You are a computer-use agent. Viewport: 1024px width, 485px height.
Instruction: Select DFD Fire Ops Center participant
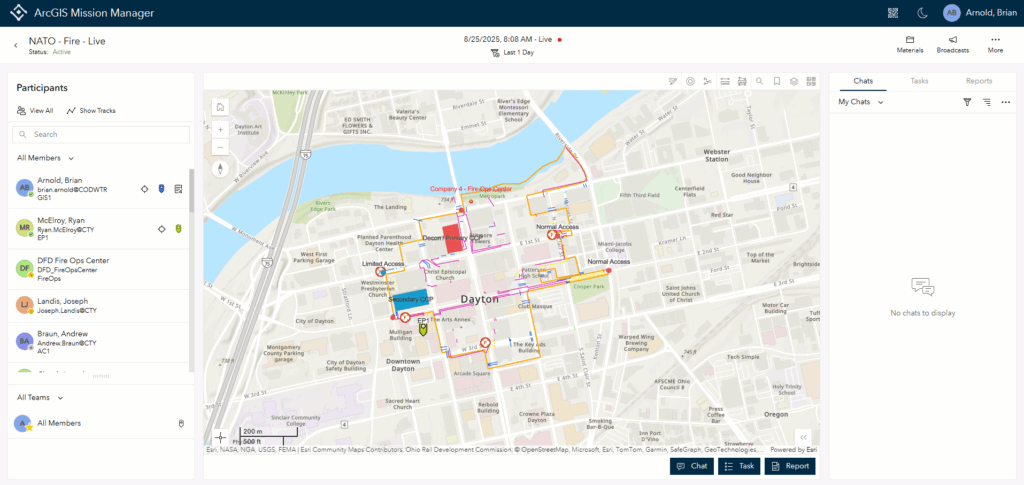click(98, 269)
